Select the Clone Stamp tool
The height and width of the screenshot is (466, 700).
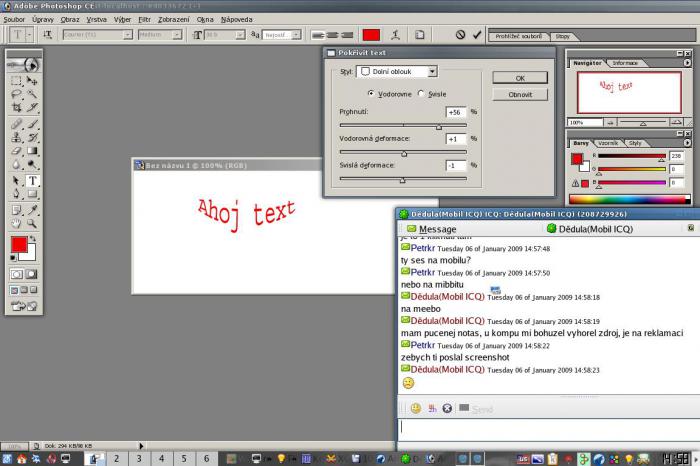click(x=17, y=137)
